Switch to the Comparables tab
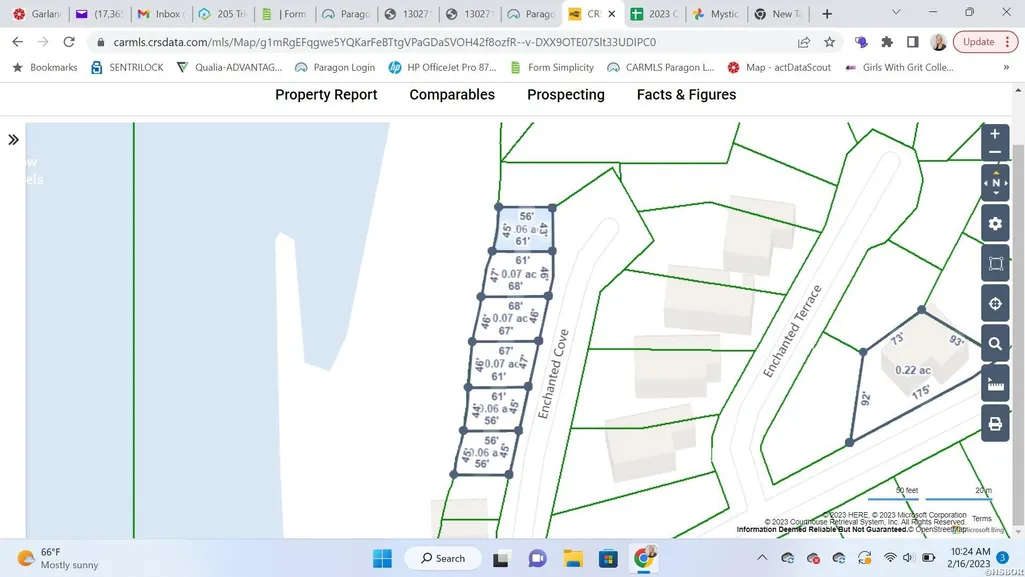 click(x=452, y=95)
